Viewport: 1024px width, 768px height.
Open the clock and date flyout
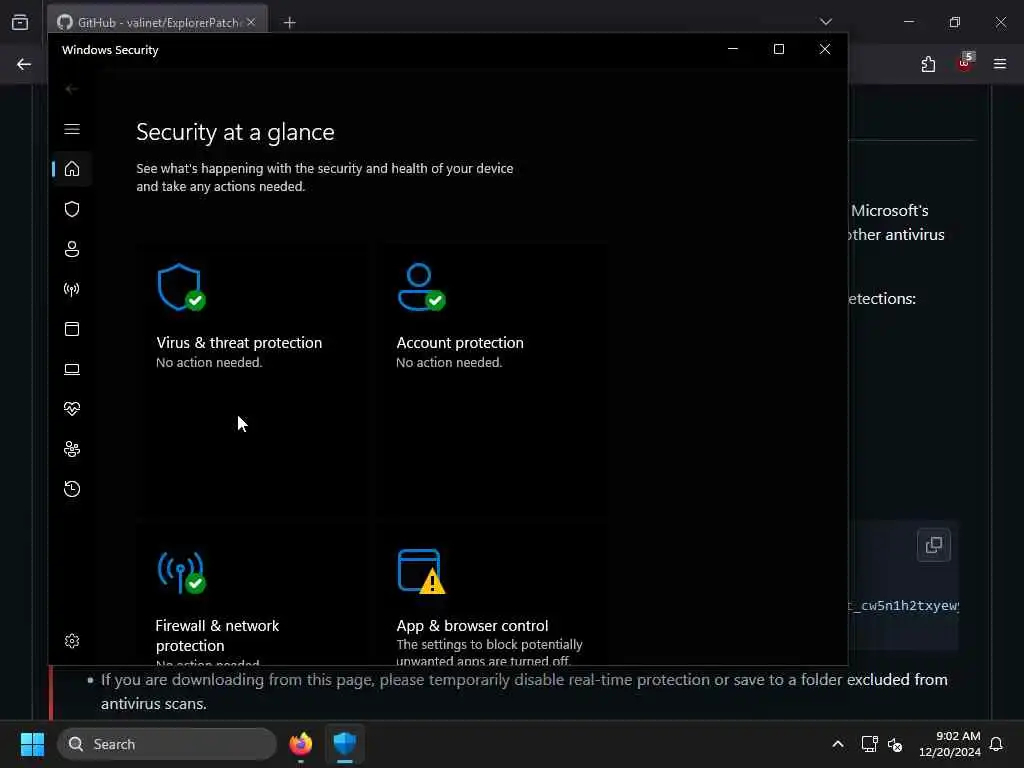[x=950, y=744]
